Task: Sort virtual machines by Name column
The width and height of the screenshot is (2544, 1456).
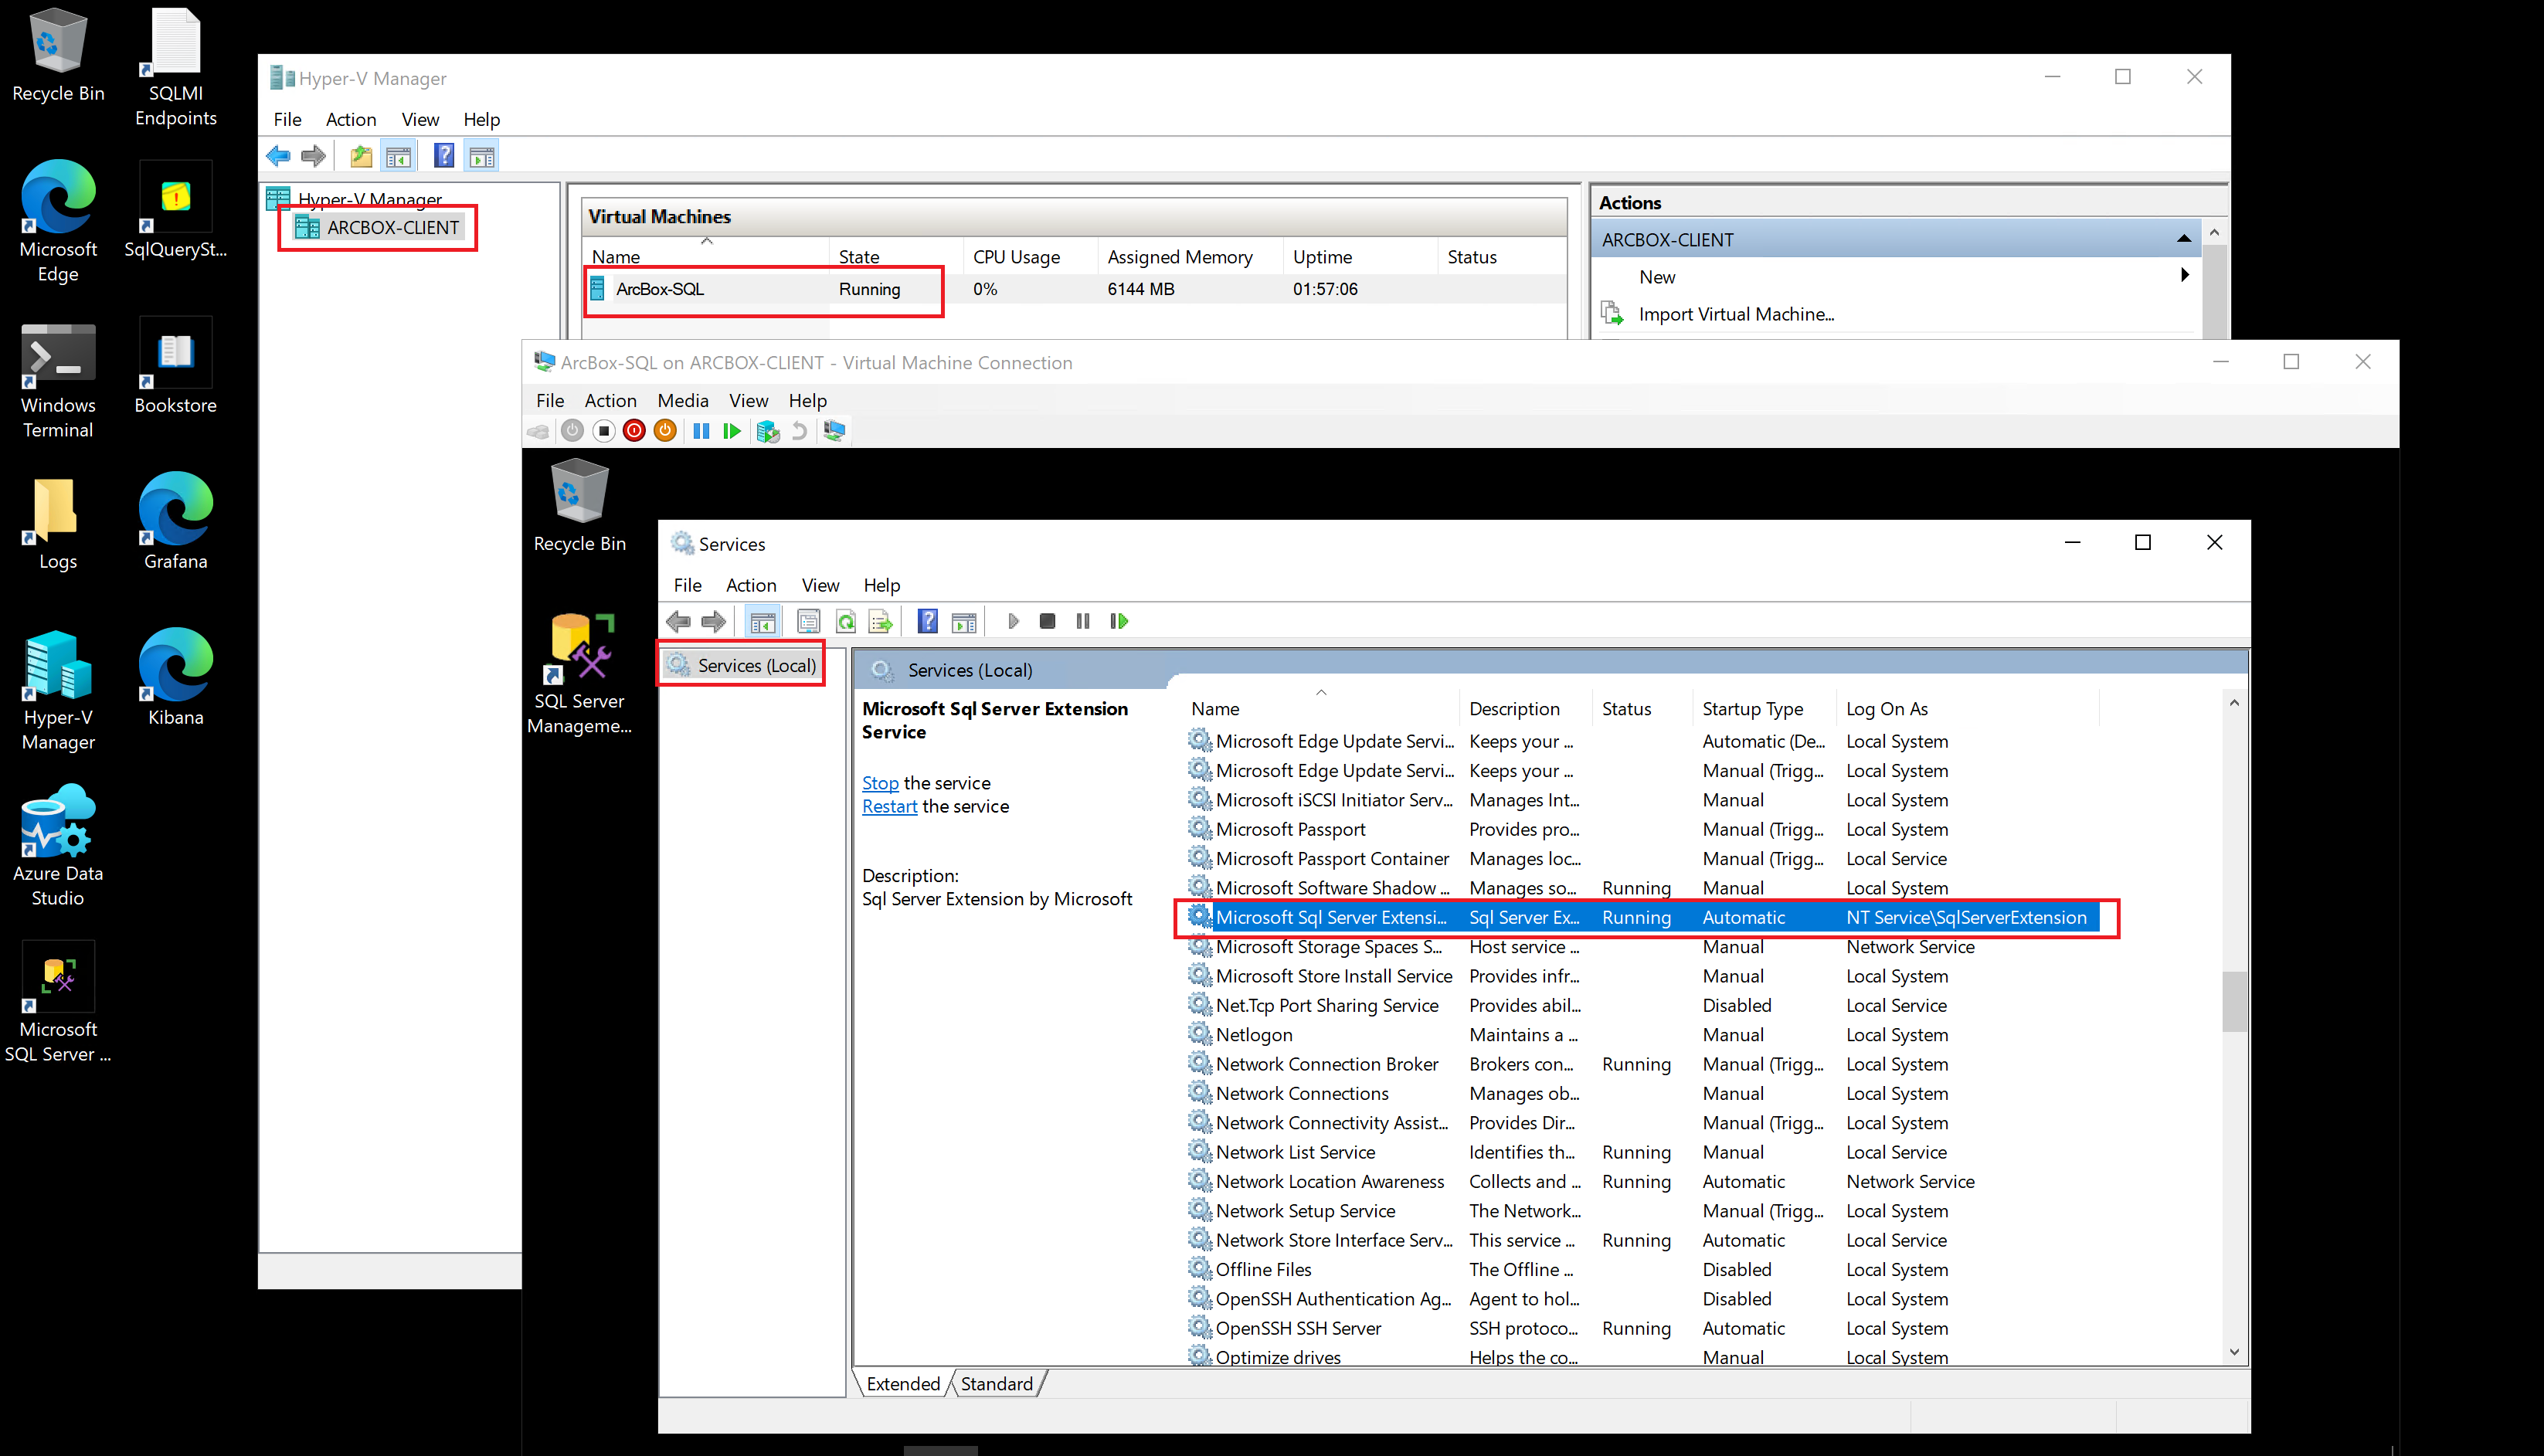Action: (706, 256)
